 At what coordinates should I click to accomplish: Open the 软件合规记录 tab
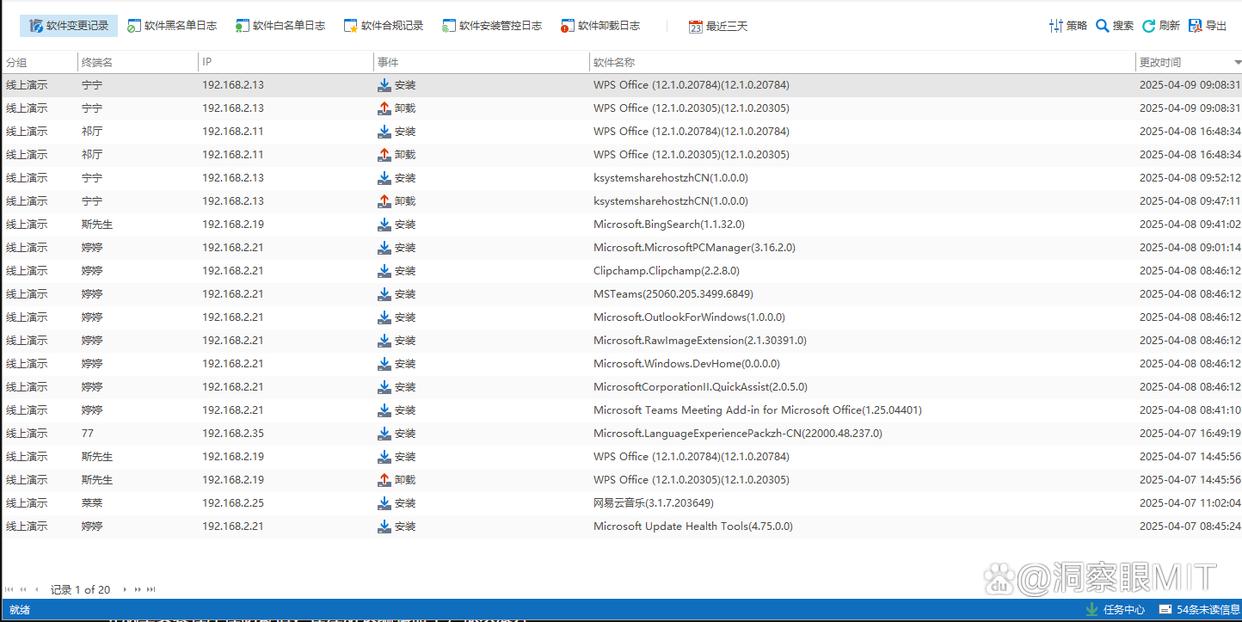coord(383,26)
